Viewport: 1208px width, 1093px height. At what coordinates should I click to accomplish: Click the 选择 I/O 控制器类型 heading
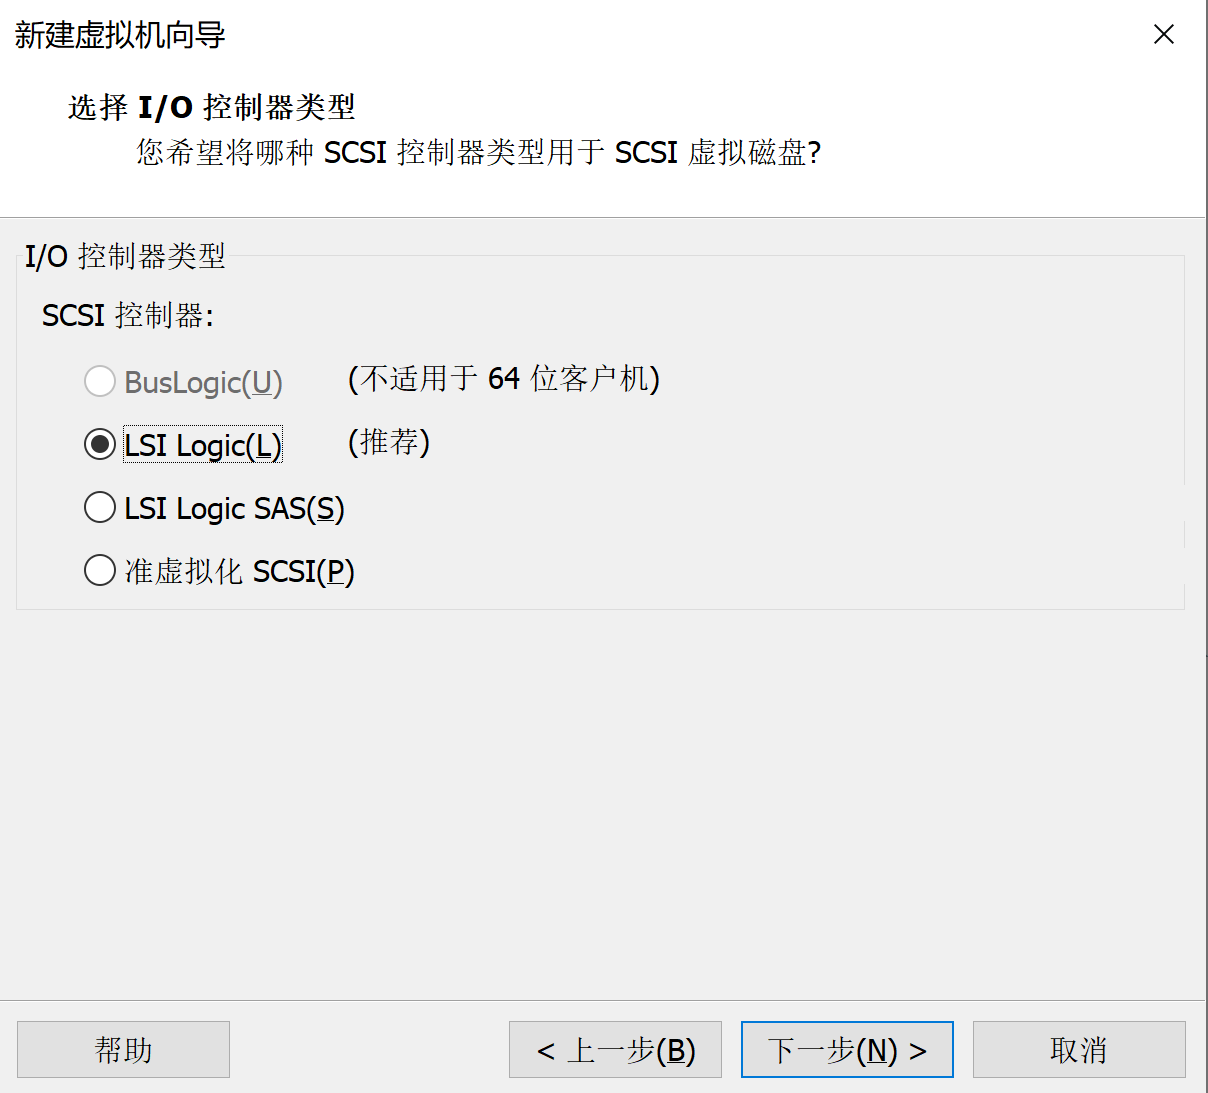tap(212, 107)
